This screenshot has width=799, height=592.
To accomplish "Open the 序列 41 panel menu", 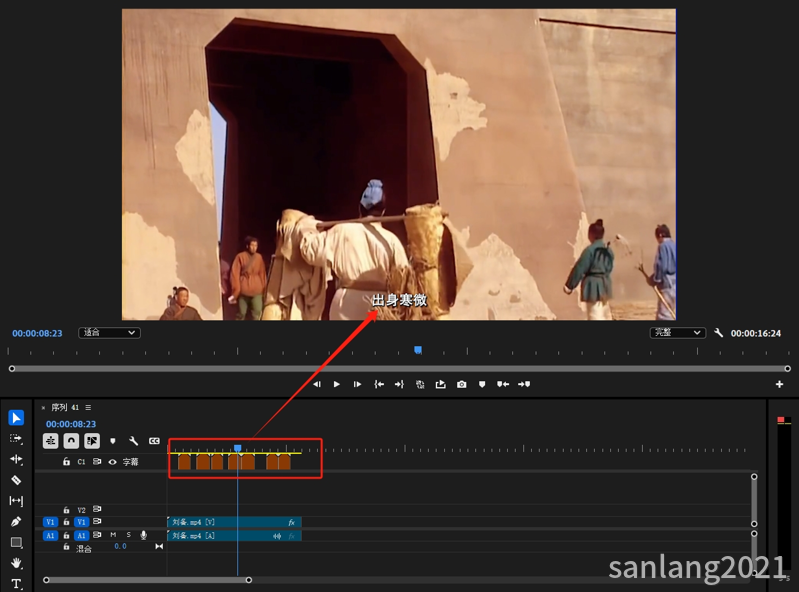I will pyautogui.click(x=88, y=408).
